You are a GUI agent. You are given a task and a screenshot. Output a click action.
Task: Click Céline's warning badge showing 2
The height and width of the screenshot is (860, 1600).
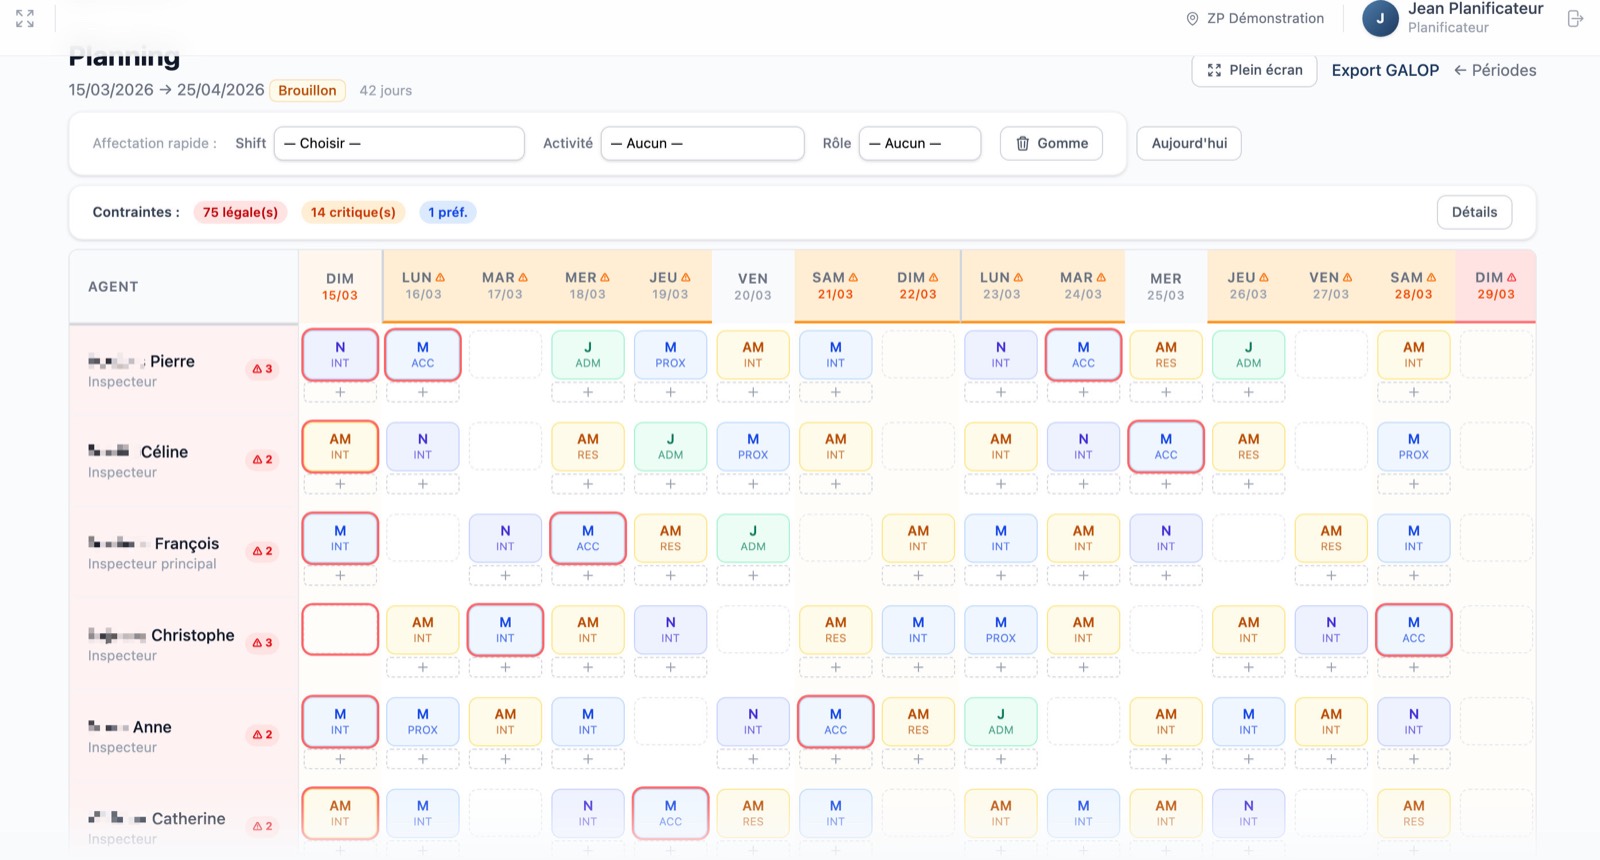pyautogui.click(x=262, y=460)
